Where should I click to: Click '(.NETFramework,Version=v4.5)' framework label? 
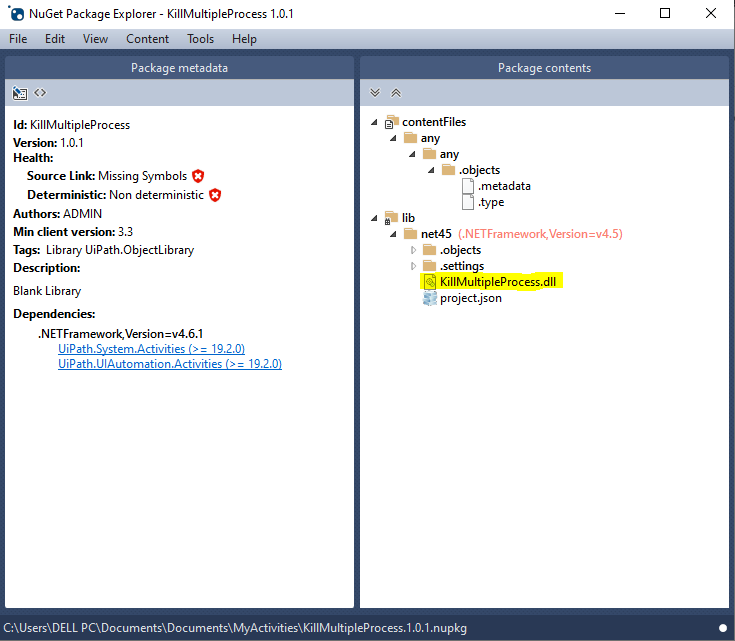(x=540, y=234)
